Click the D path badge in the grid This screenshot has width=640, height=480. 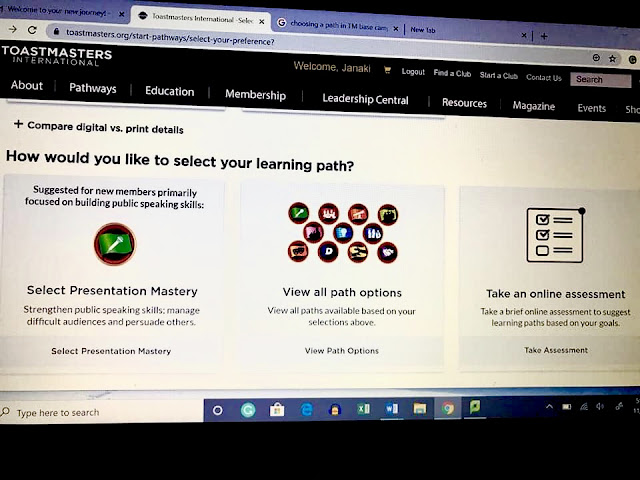(328, 251)
